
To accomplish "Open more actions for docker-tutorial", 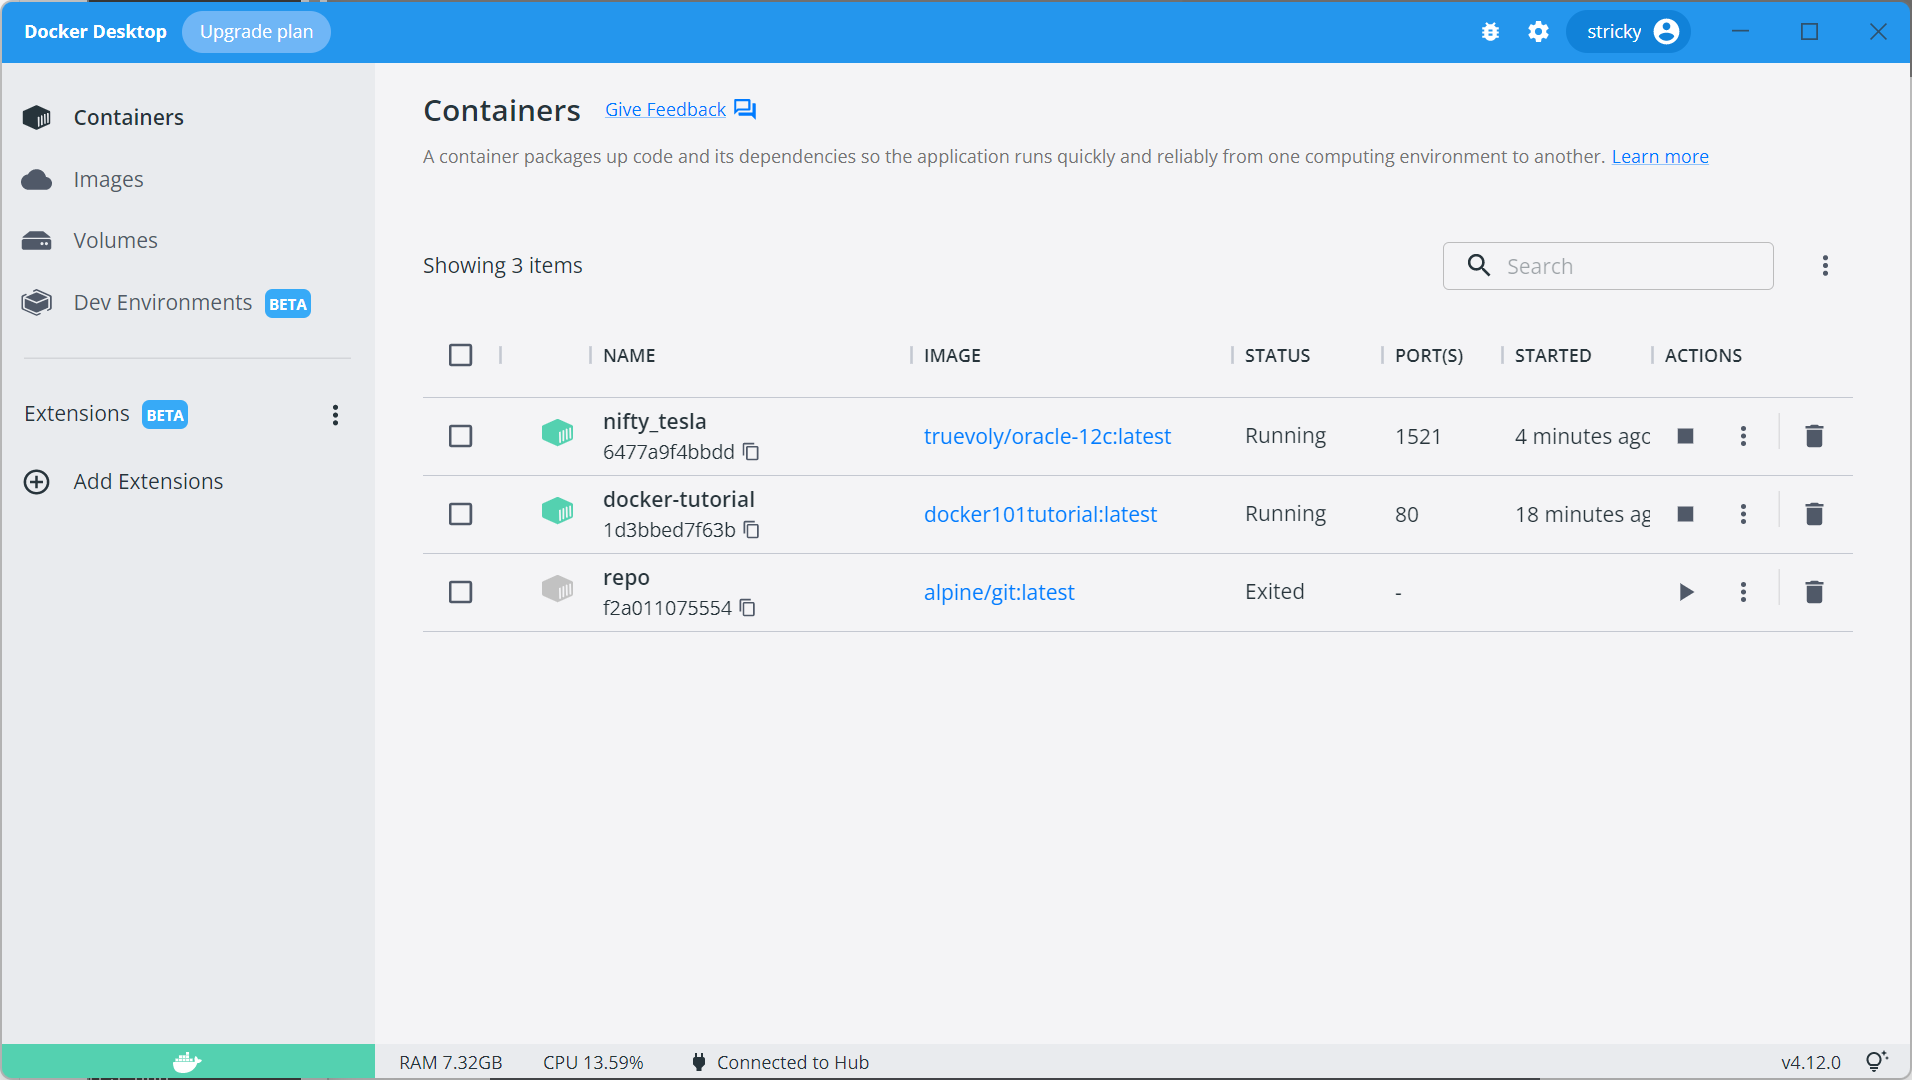I will (1743, 514).
